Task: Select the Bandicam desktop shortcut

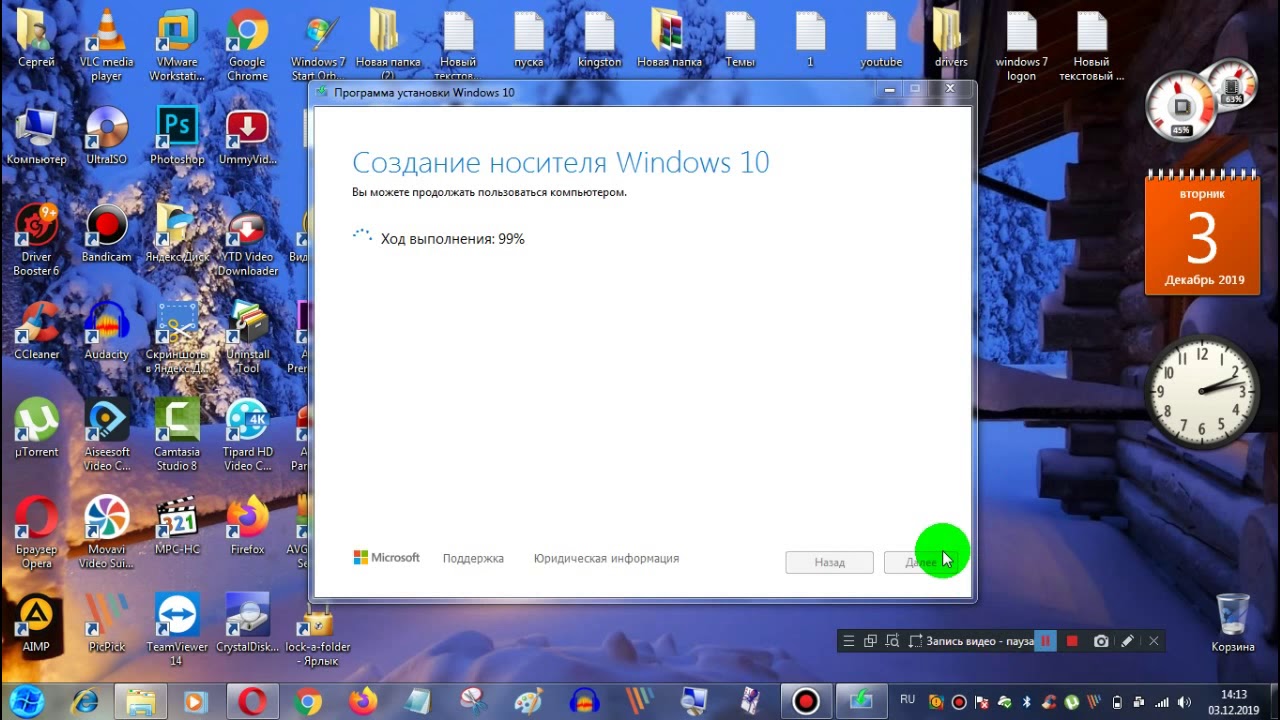Action: pos(106,235)
